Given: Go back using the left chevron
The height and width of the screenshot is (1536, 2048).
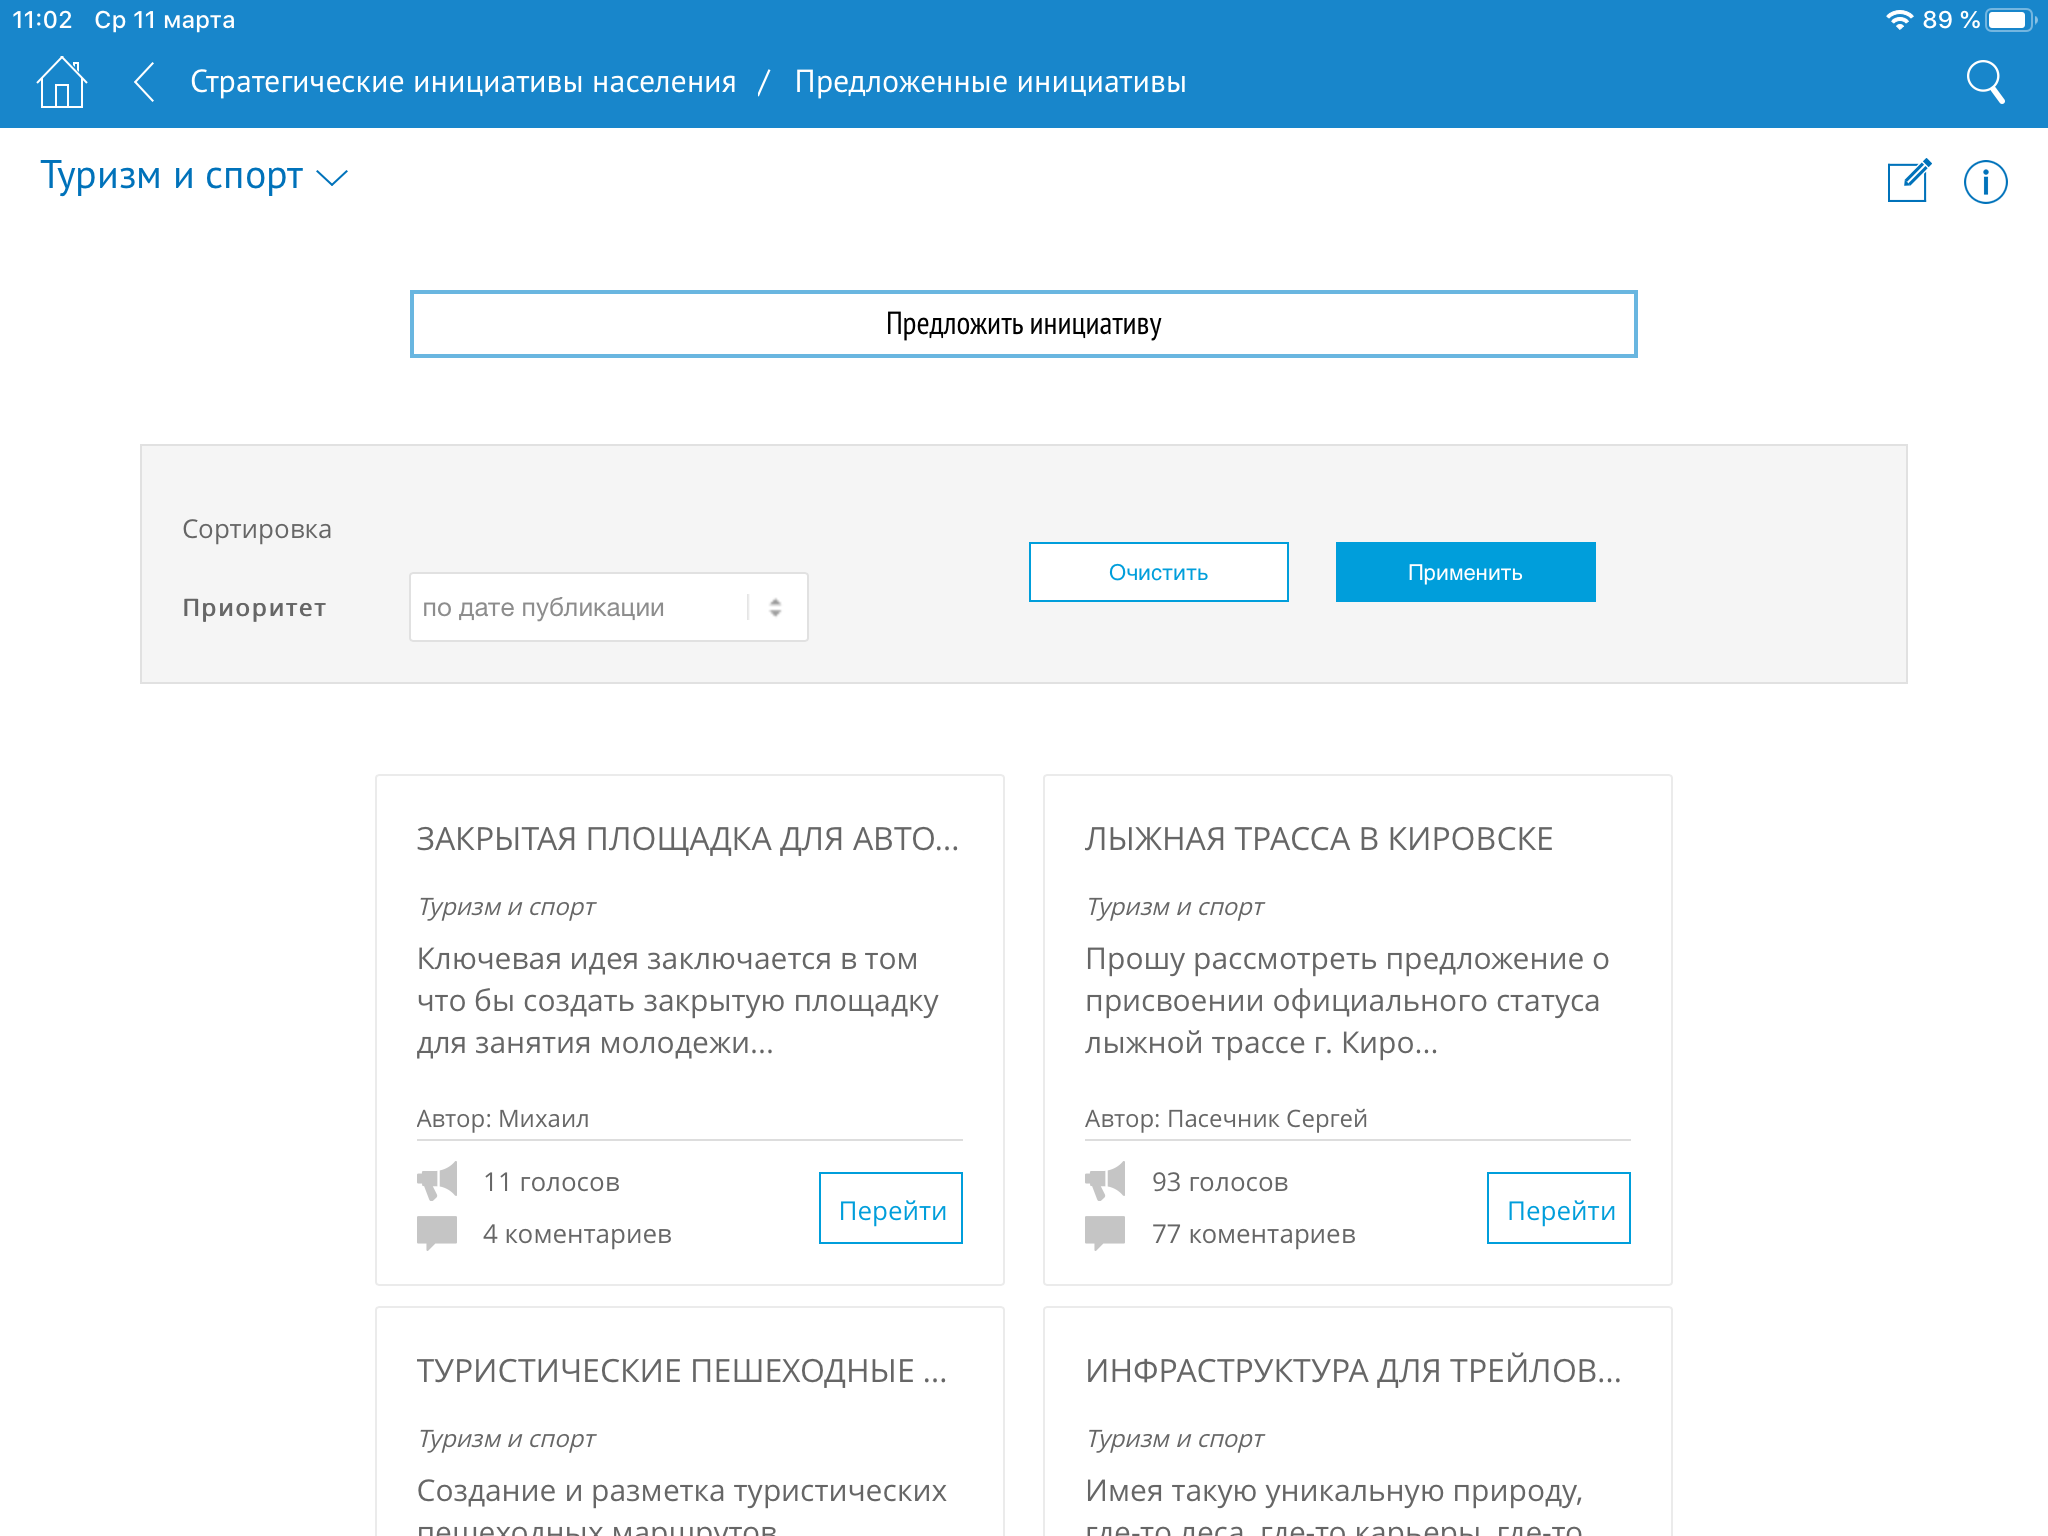Looking at the screenshot, I should 145,82.
